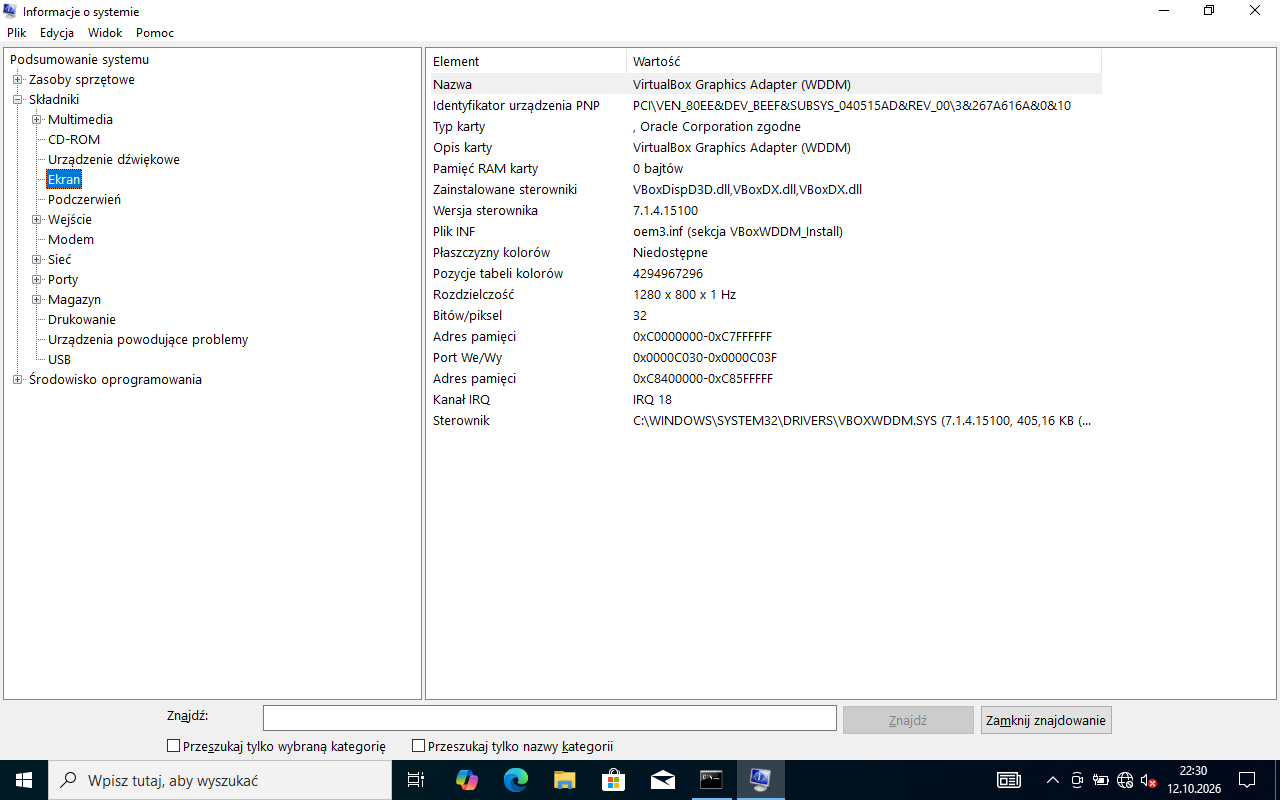Click the Zamknij znajdowanie button
The height and width of the screenshot is (800, 1280).
(1046, 720)
